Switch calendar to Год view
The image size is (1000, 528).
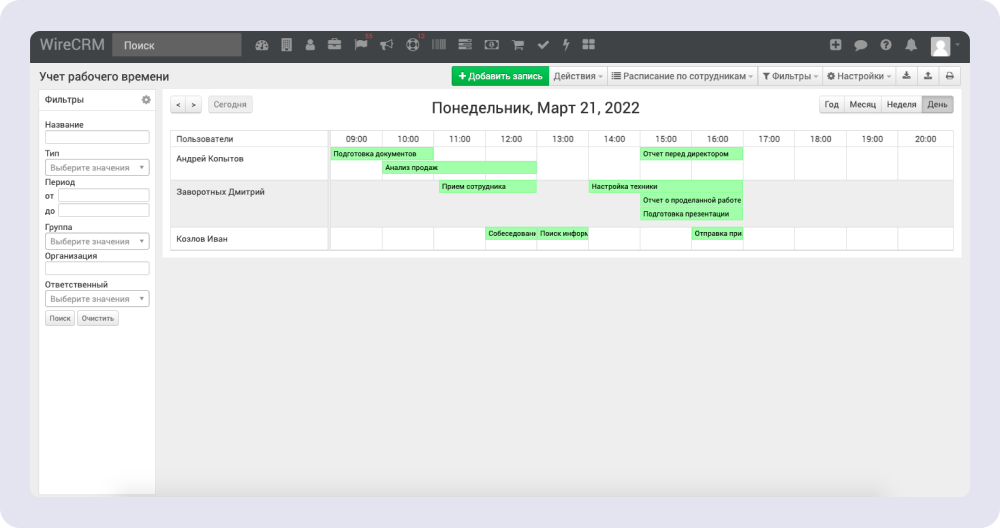pyautogui.click(x=831, y=105)
